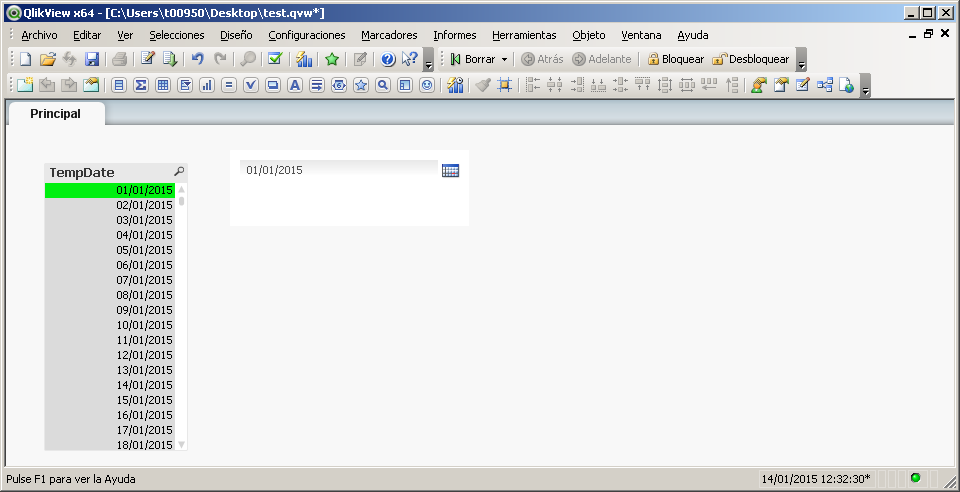
Task: Launch the Time Chart wizard icon
Action: (x=455, y=85)
